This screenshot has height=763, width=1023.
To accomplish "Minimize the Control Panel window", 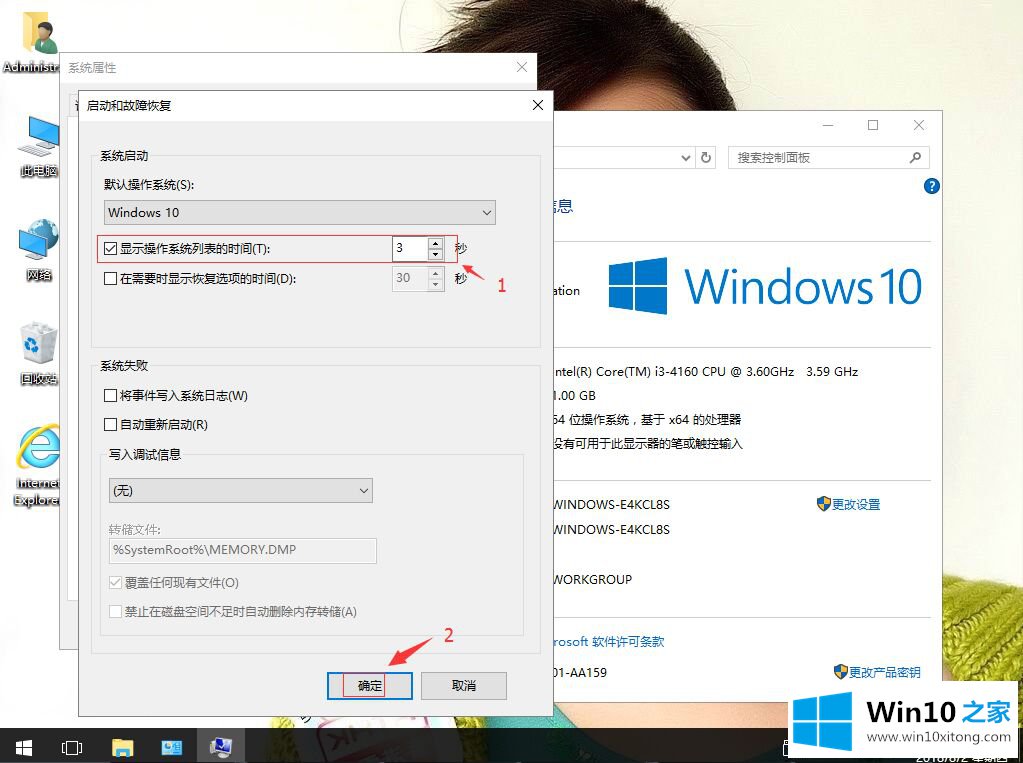I will click(828, 125).
